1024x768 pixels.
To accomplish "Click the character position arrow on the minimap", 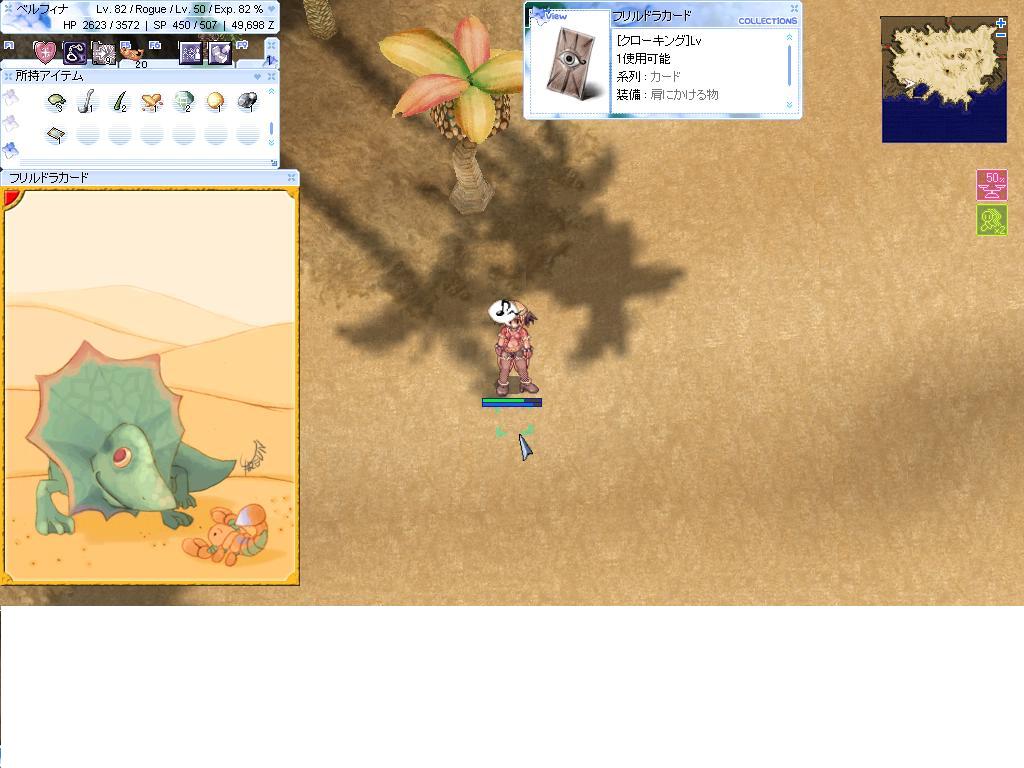I will pos(908,84).
